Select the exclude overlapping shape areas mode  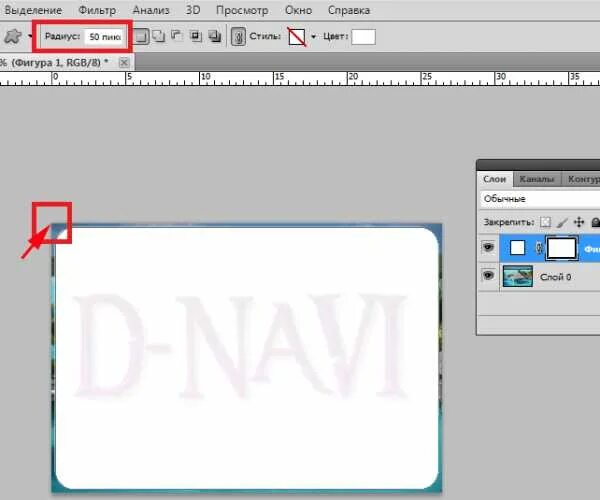pos(215,36)
